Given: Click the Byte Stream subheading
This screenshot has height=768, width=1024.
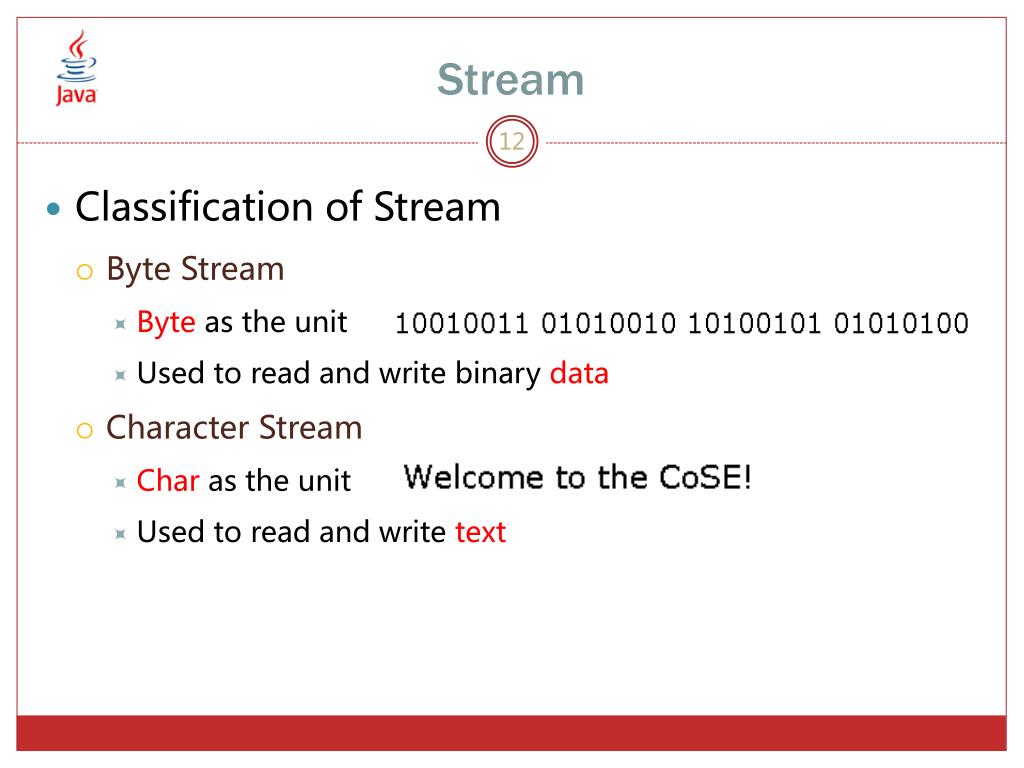Looking at the screenshot, I should pos(195,269).
